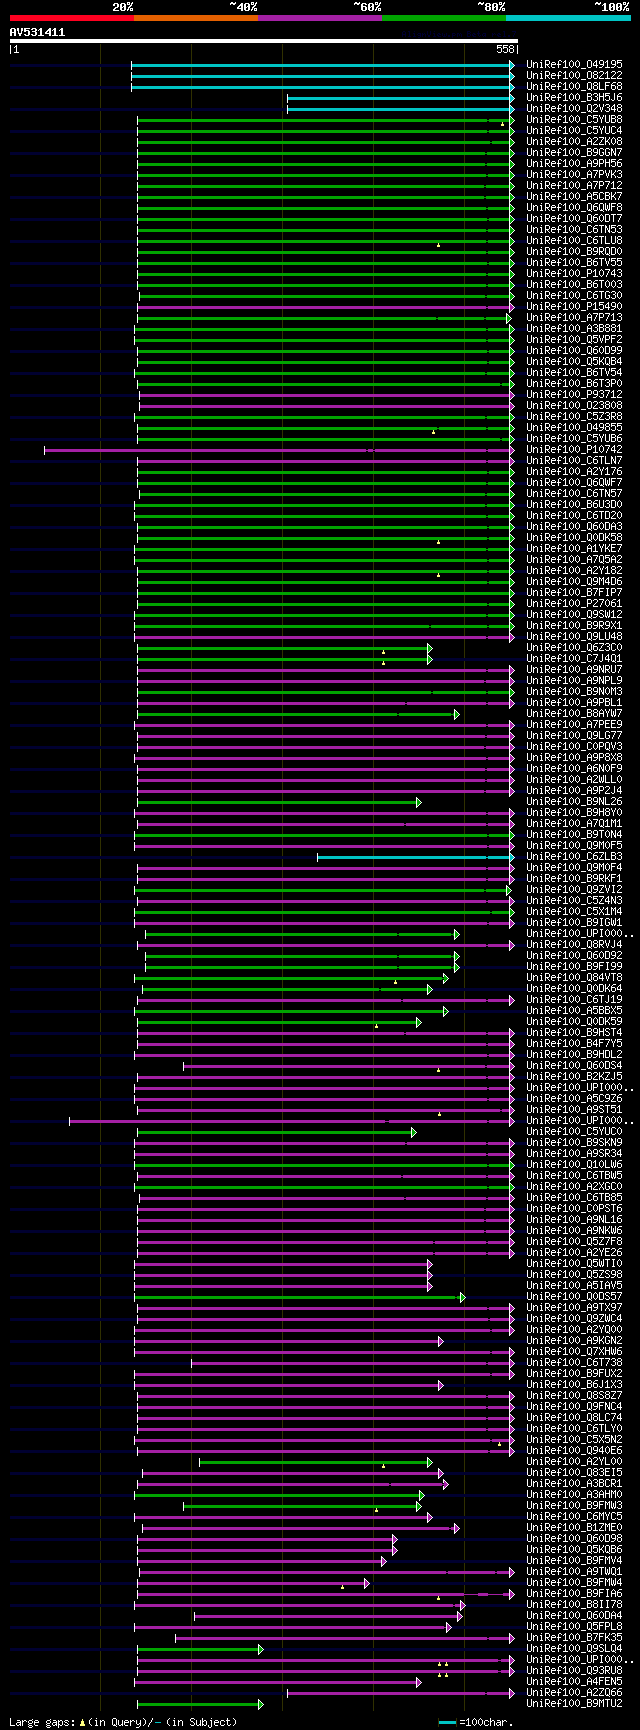The height and width of the screenshot is (1730, 640).
Task: Select the query label AV531411
Action: click(37, 32)
